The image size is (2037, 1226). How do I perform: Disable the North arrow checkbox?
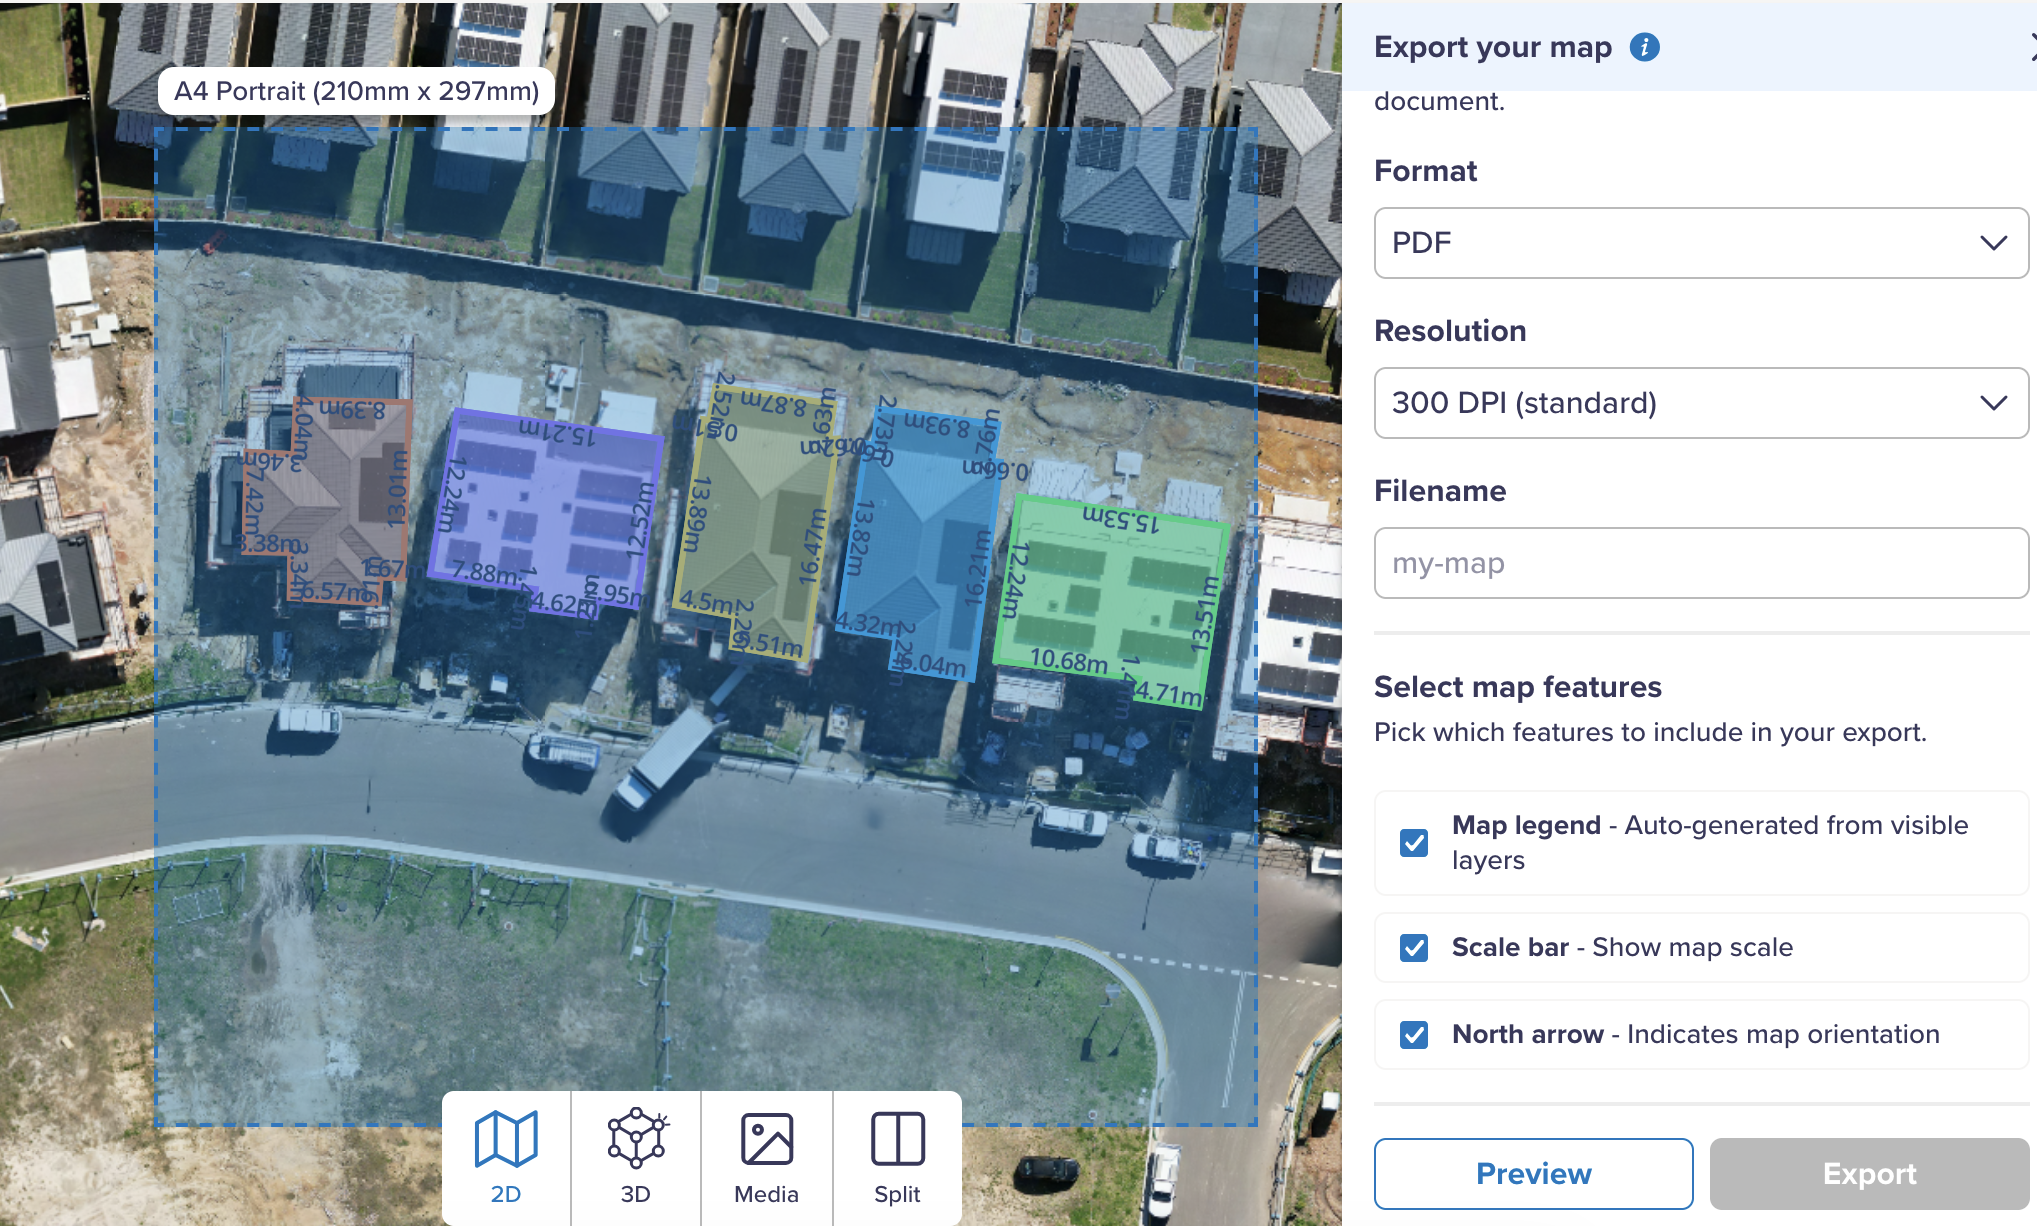tap(1414, 1034)
